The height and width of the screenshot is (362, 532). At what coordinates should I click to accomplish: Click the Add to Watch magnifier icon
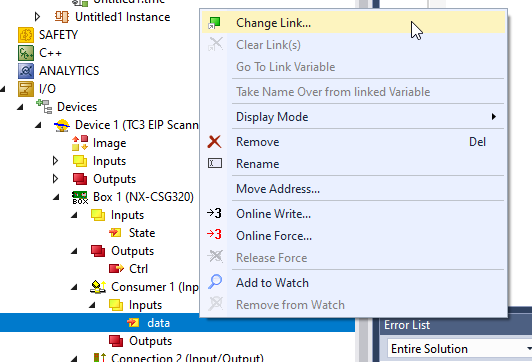point(215,282)
